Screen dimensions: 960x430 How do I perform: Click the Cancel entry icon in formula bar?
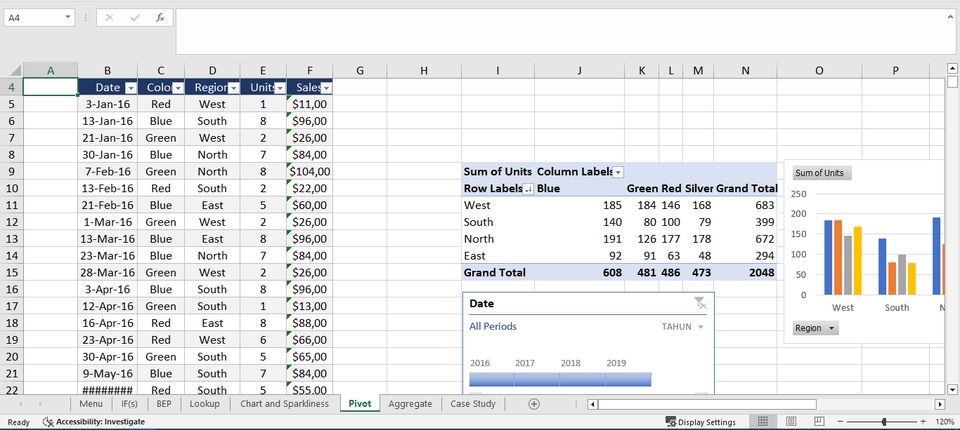[110, 18]
